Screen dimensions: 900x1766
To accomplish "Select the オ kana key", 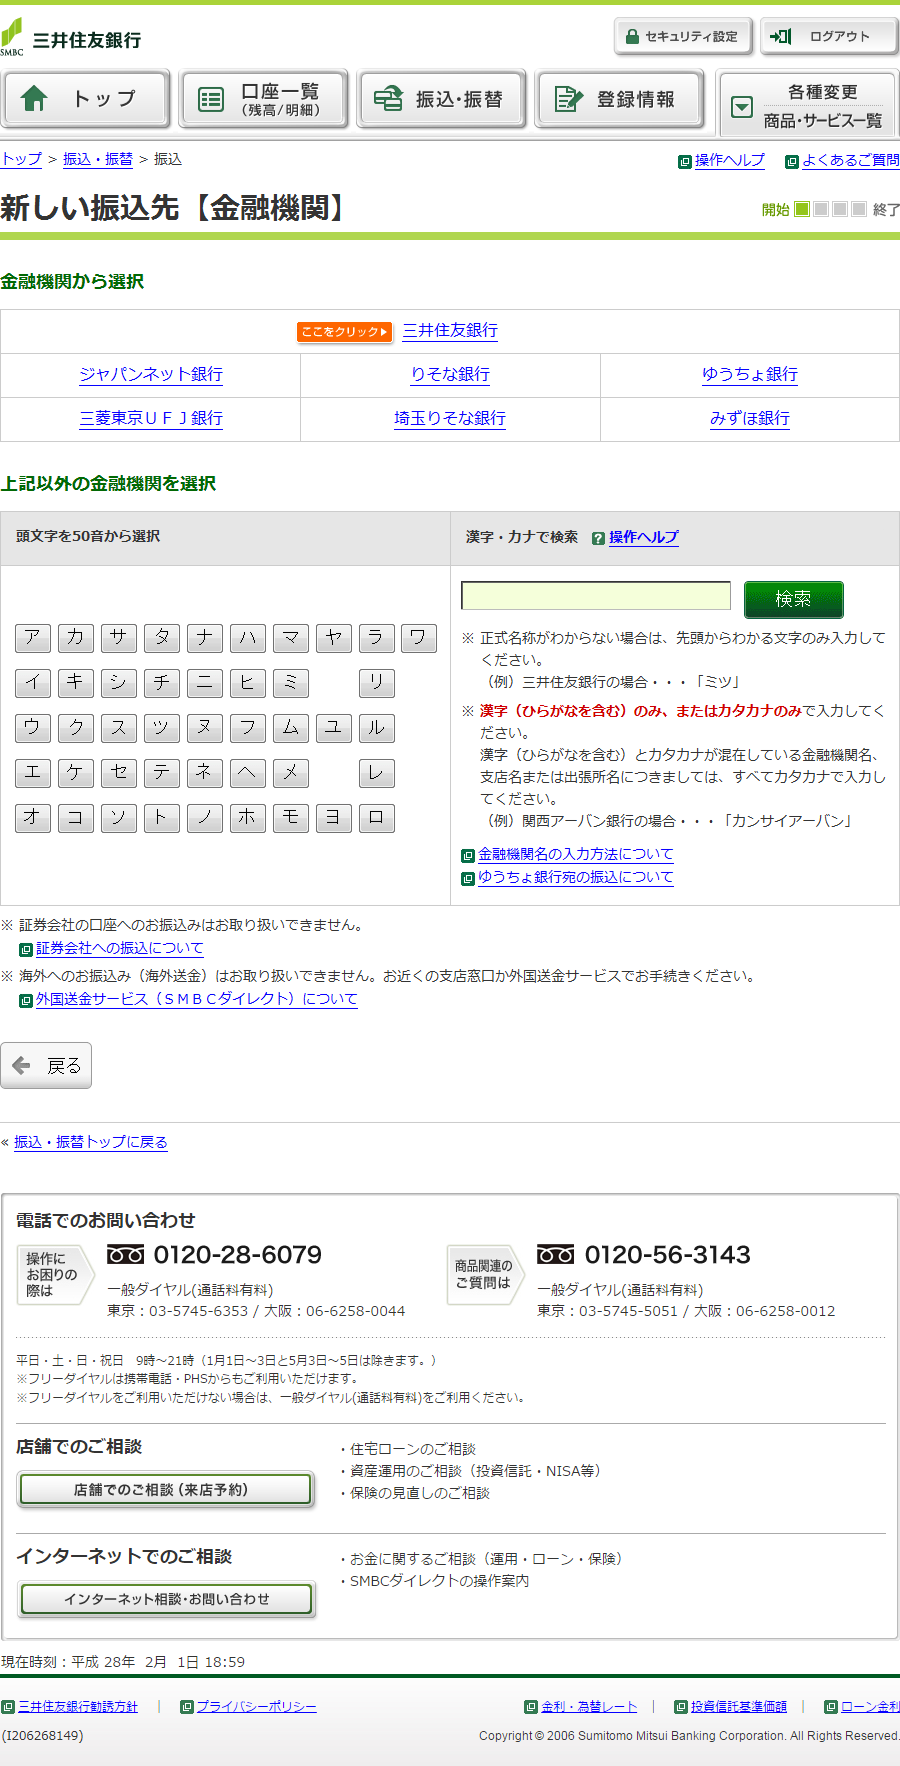I will coord(33,818).
